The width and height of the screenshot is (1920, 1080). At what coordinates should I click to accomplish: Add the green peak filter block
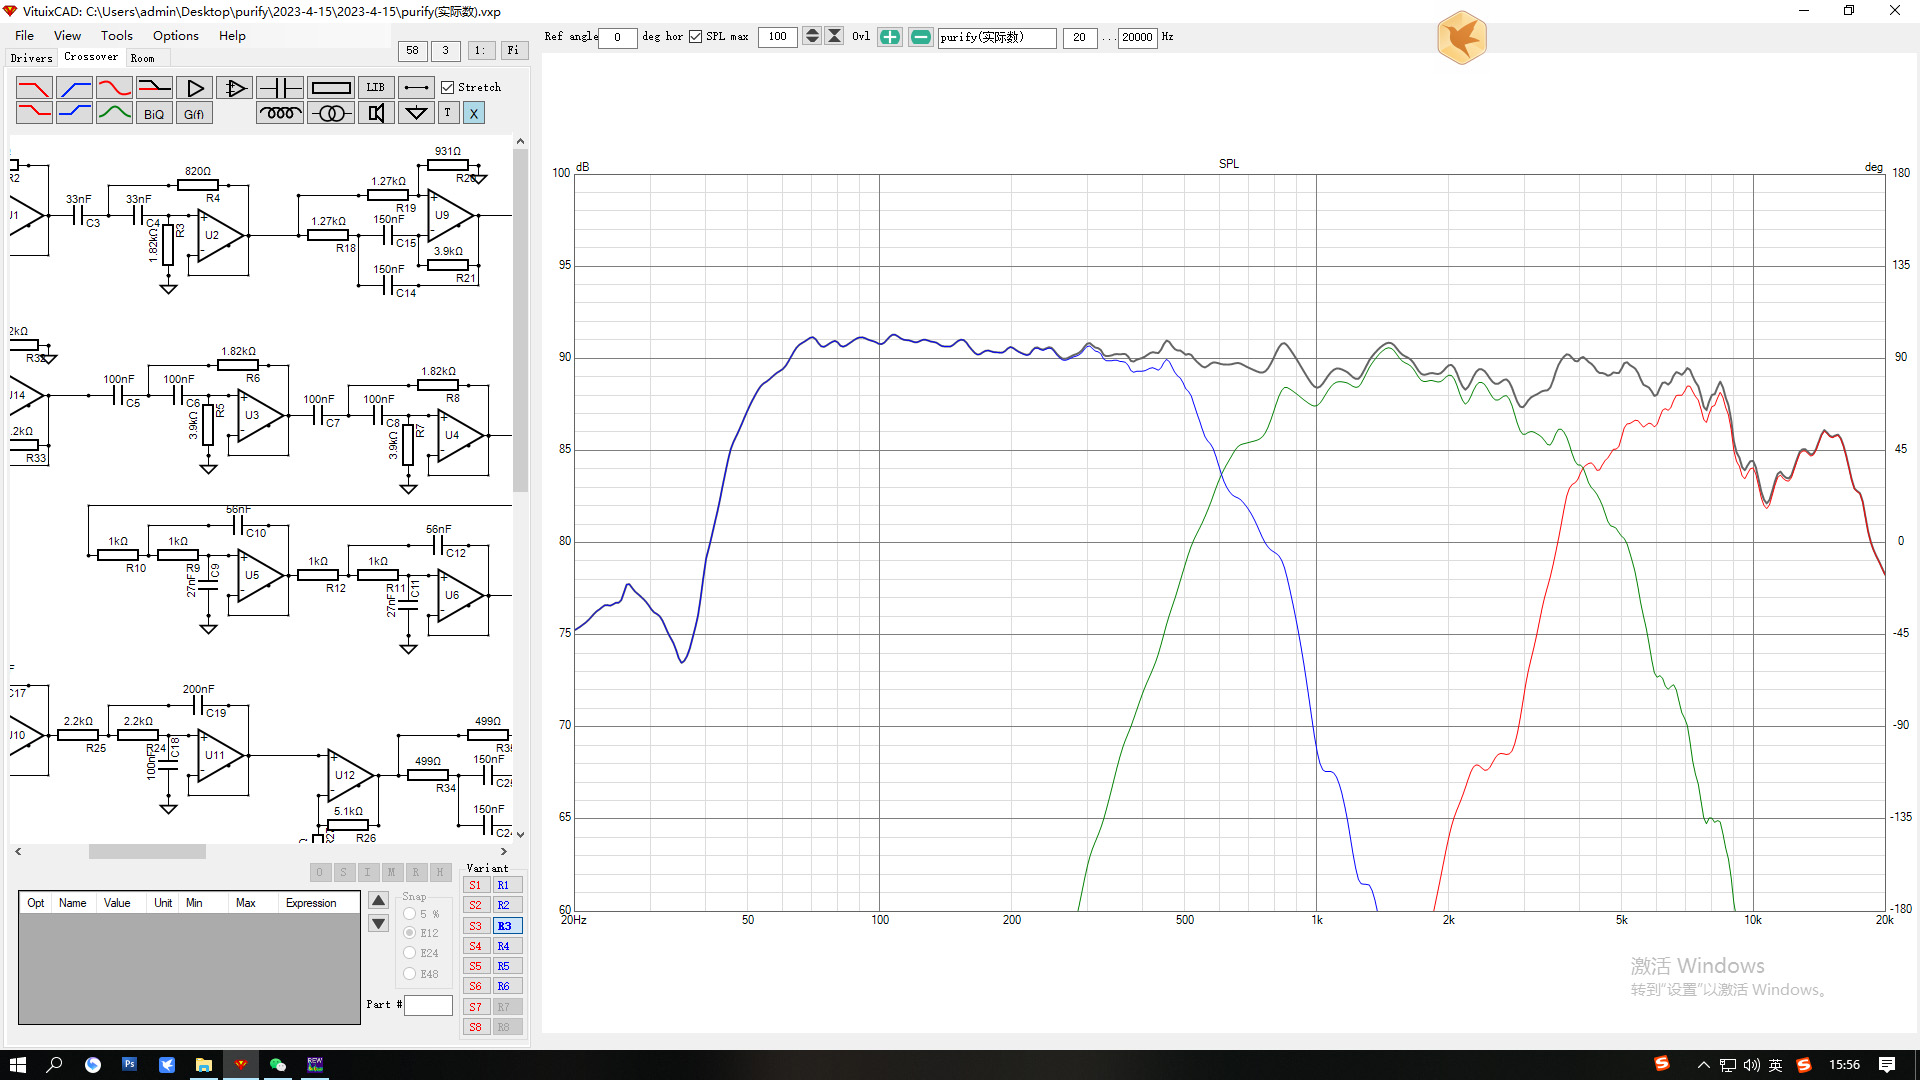114,113
